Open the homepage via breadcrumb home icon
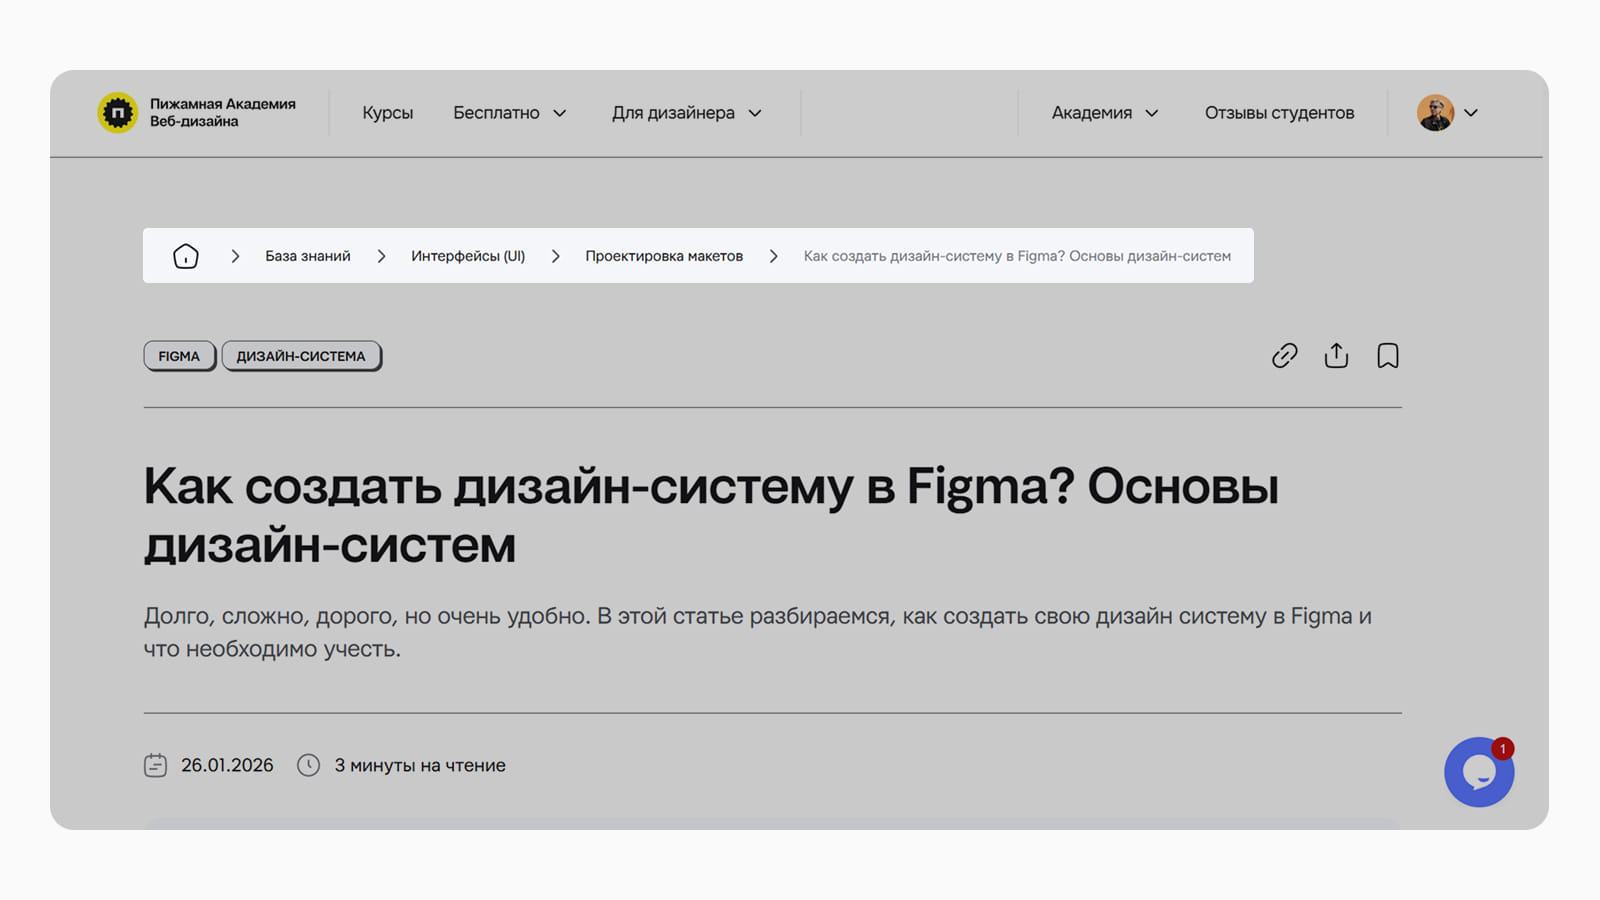Viewport: 1600px width, 900px height. coord(186,255)
